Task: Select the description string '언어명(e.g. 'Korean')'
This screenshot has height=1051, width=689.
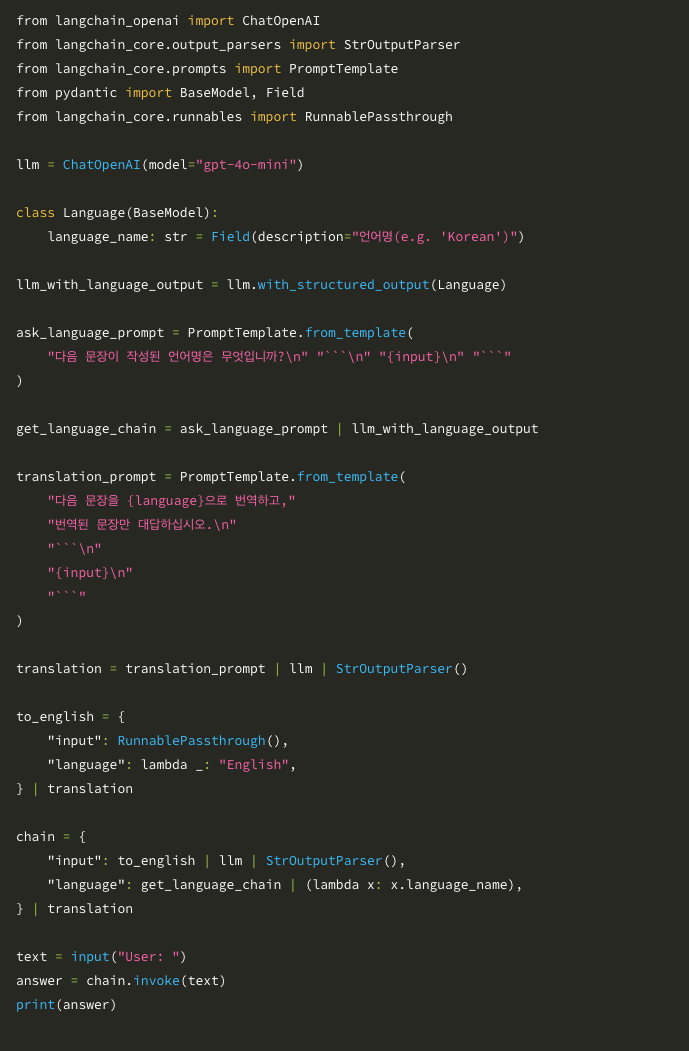Action: tap(434, 237)
